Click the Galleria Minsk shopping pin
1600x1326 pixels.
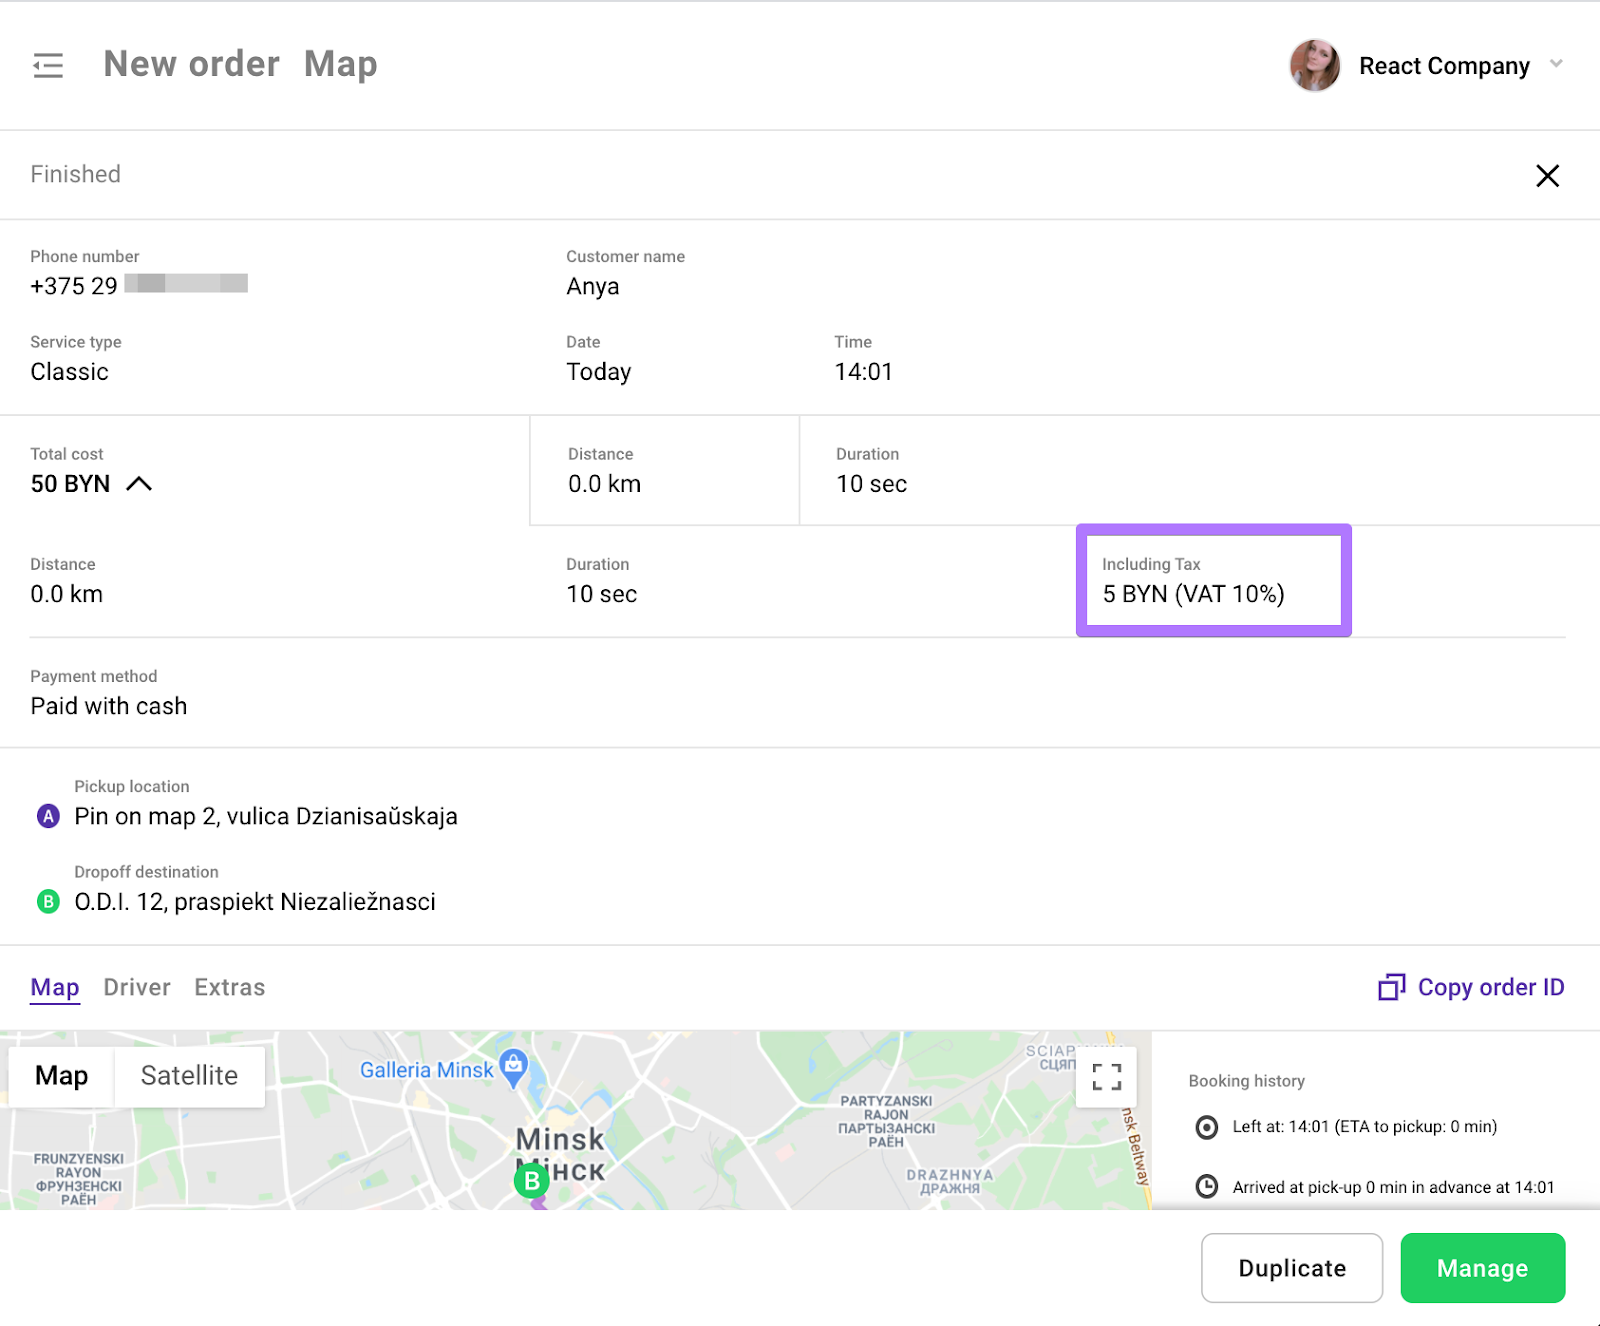point(513,1067)
